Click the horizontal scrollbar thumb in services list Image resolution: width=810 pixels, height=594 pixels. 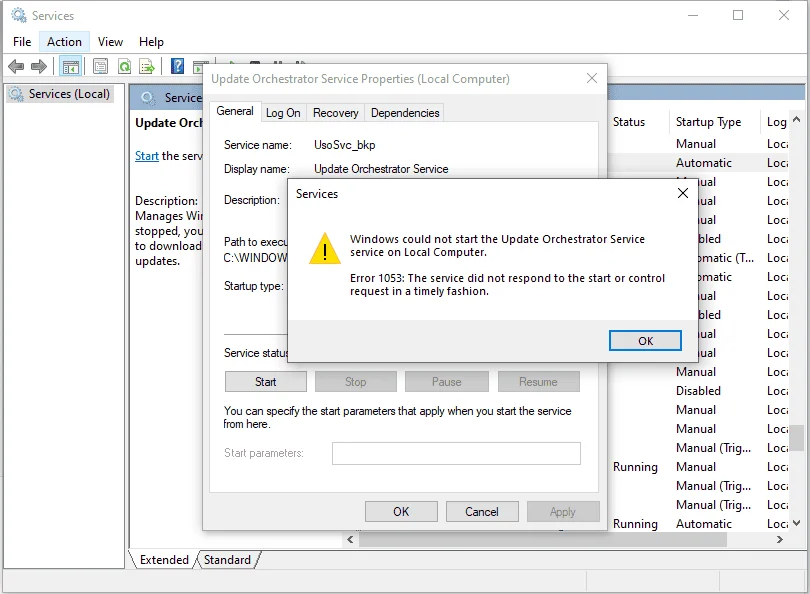pos(543,540)
